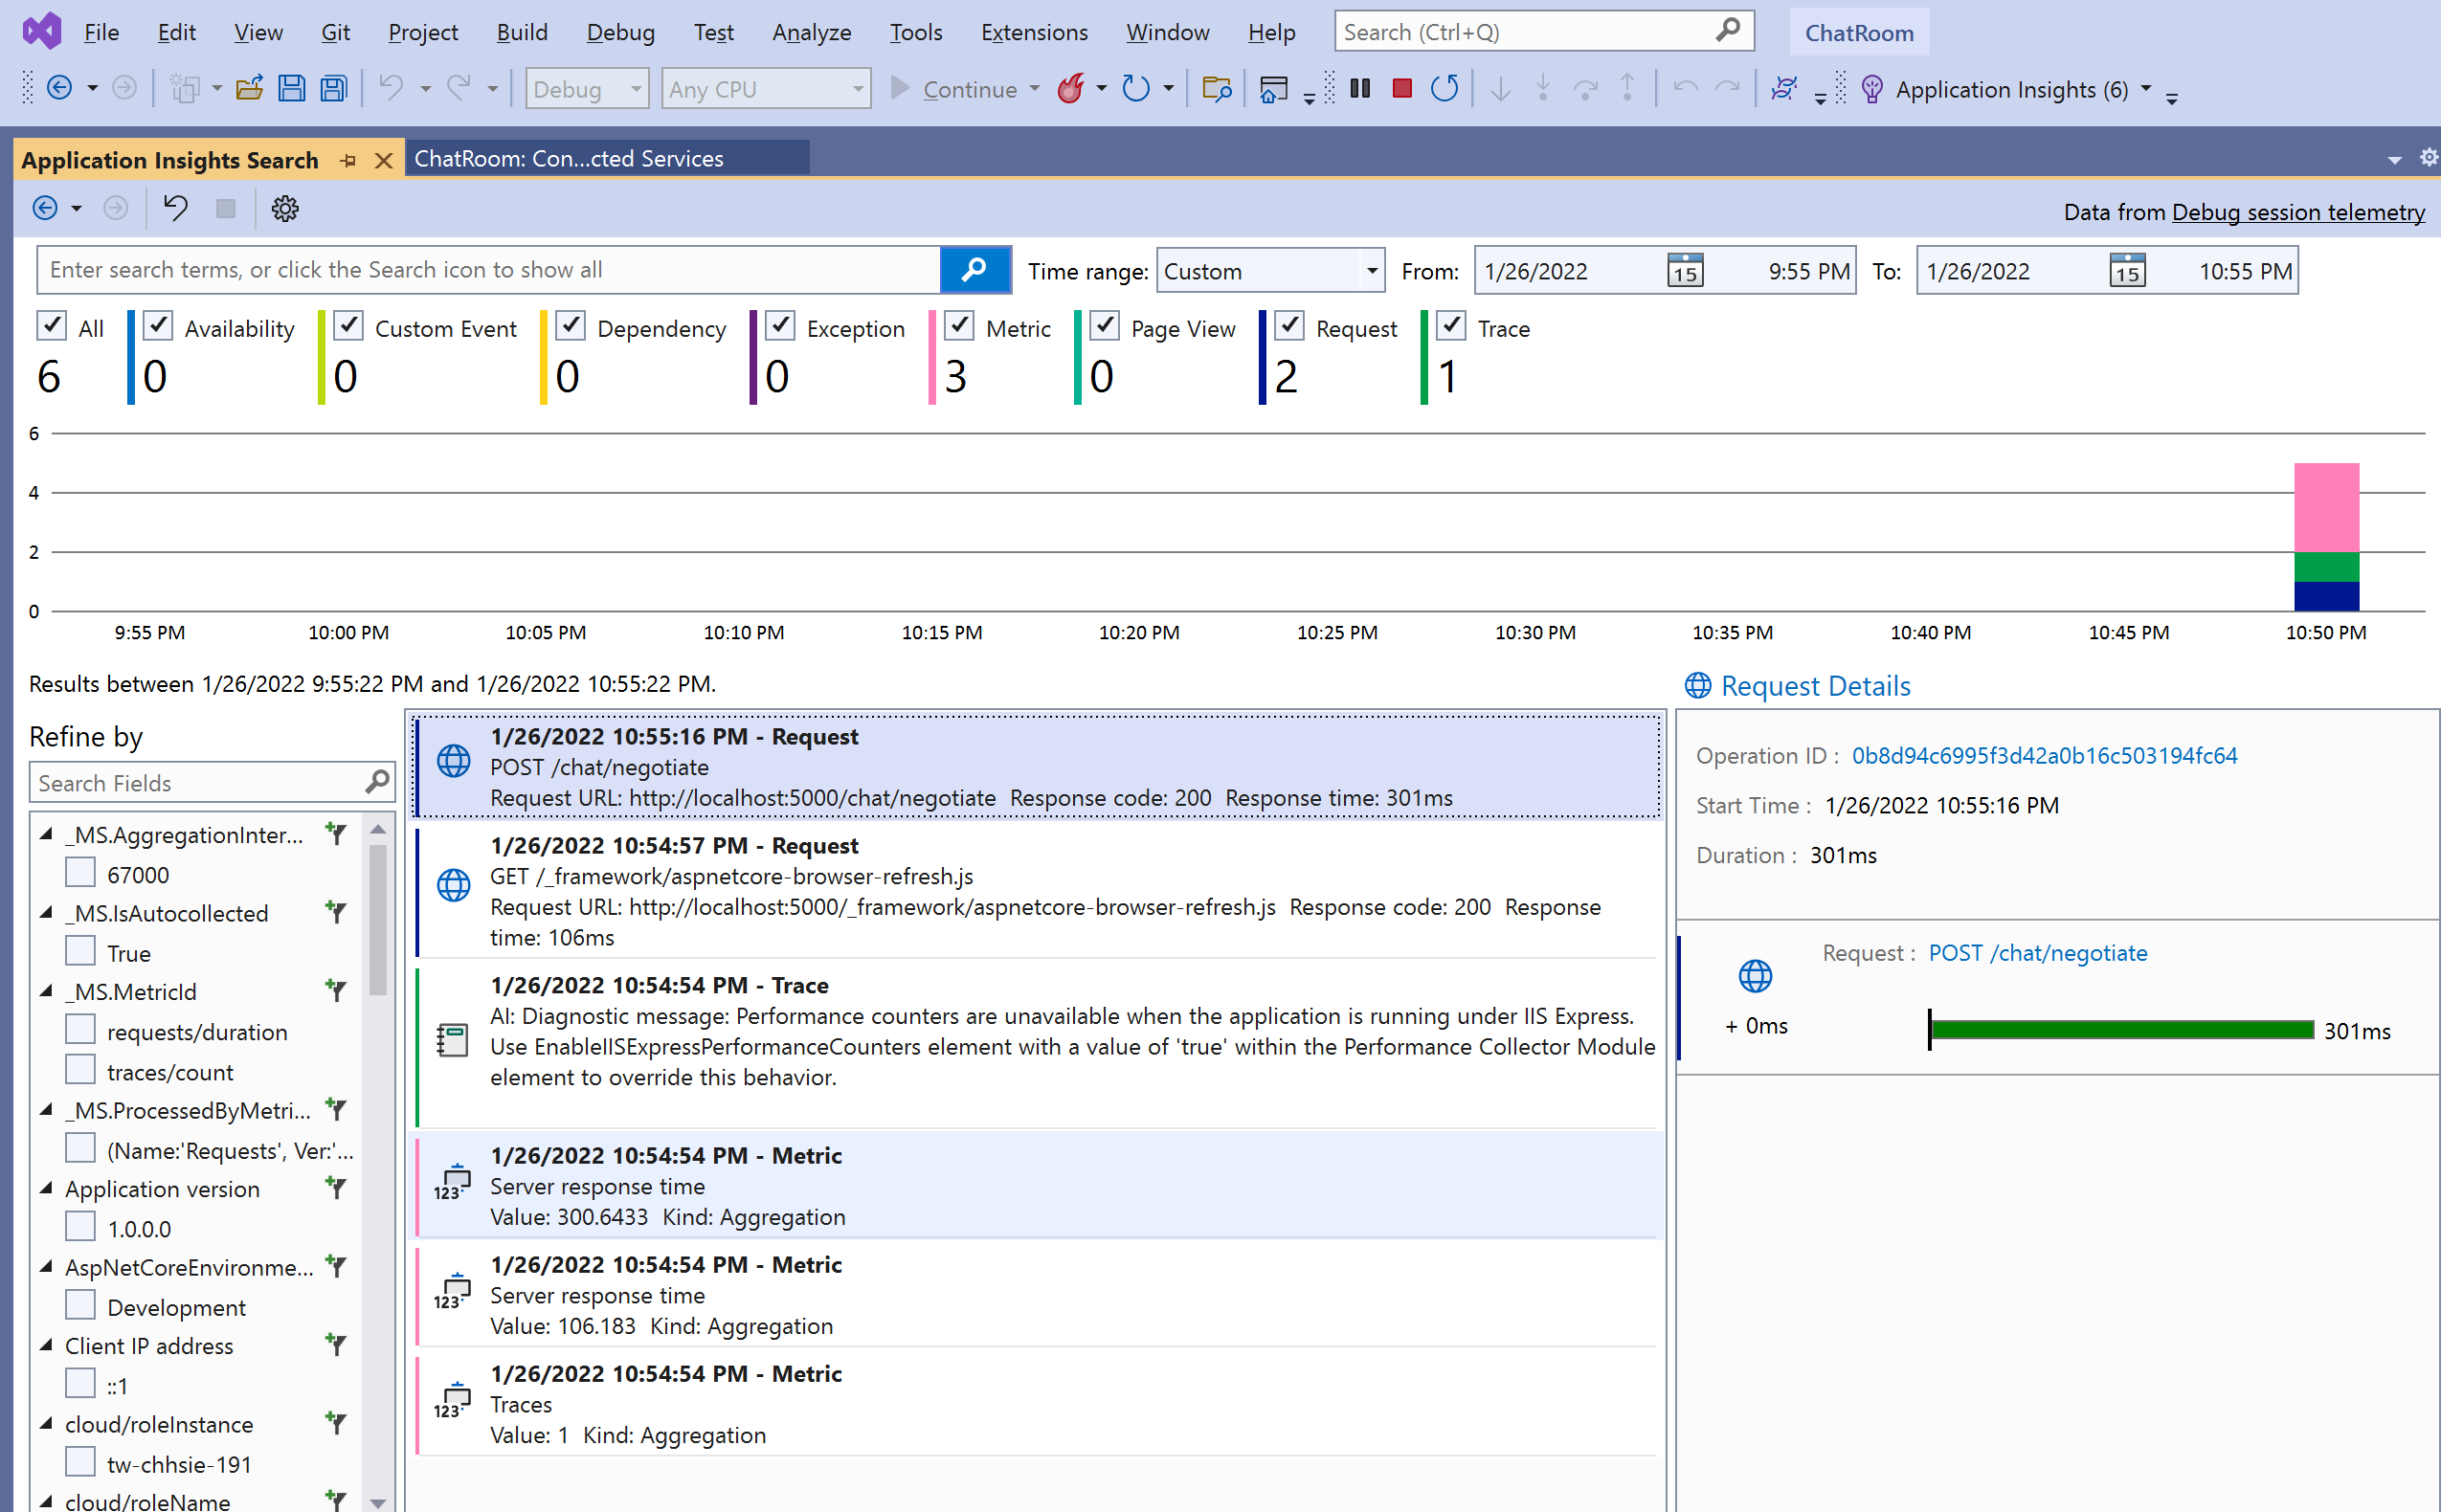Open the Application Insights (6) dropdown arrow

pos(2146,89)
